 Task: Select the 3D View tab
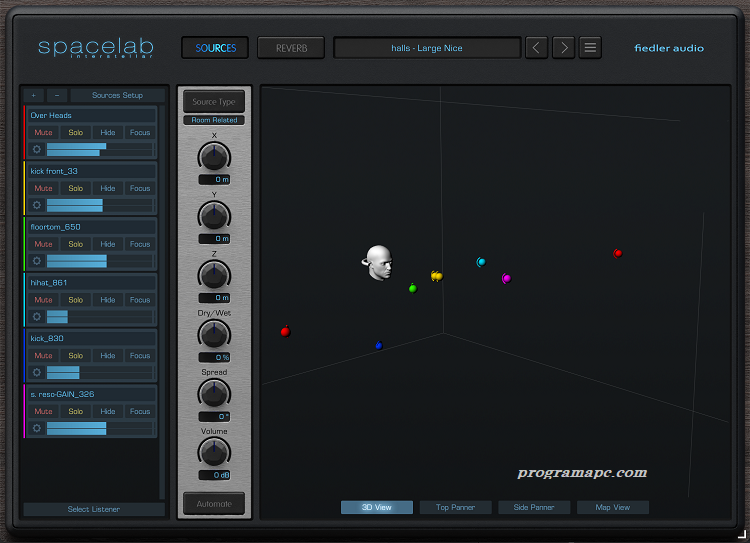[376, 507]
